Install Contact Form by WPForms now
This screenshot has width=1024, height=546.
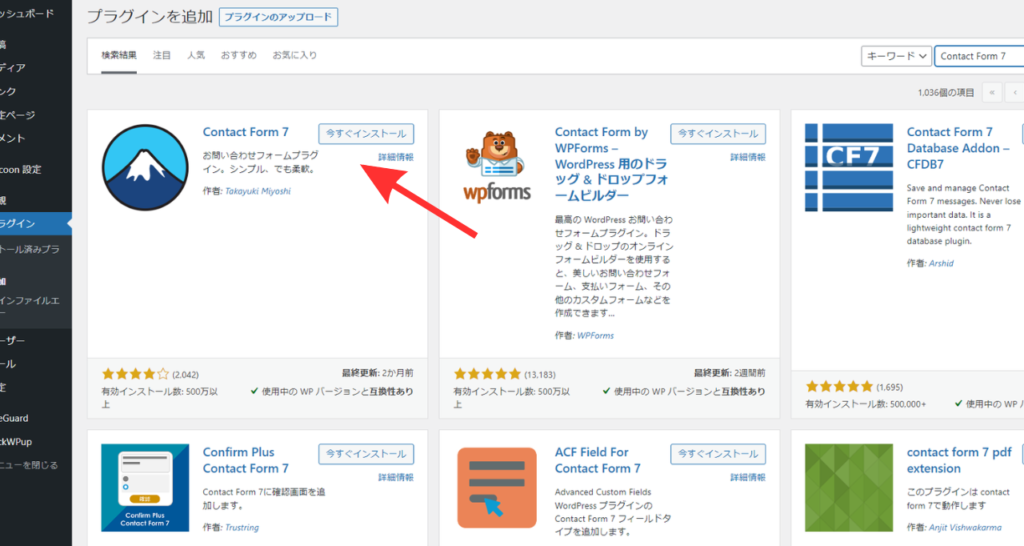pyautogui.click(x=718, y=133)
